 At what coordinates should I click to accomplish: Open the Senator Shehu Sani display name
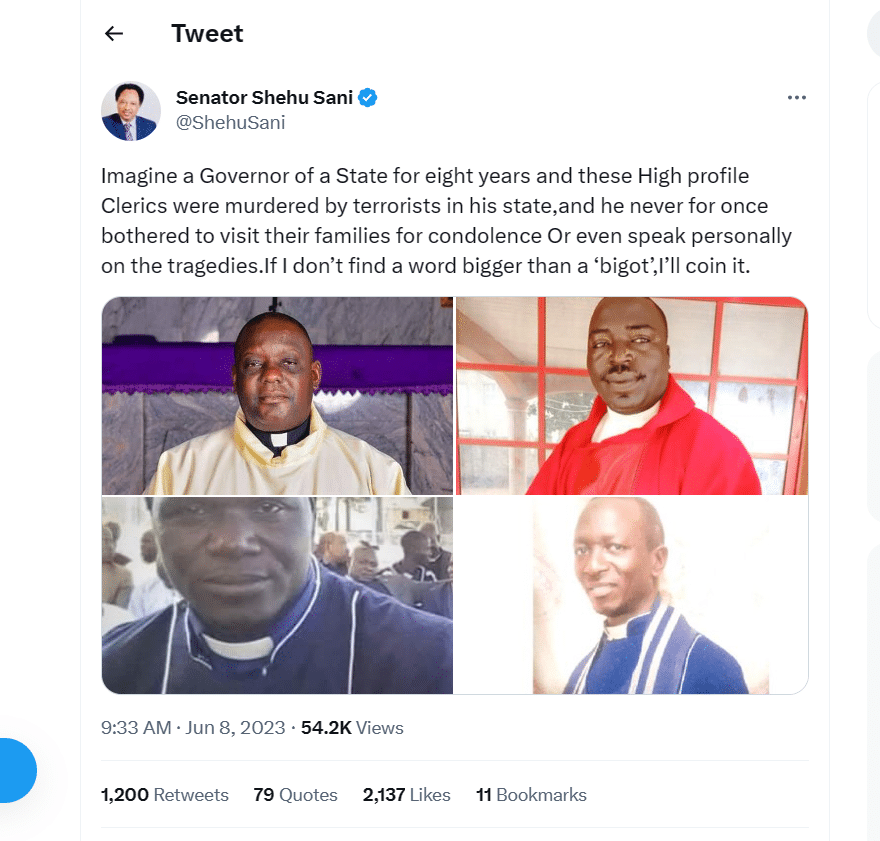264,98
